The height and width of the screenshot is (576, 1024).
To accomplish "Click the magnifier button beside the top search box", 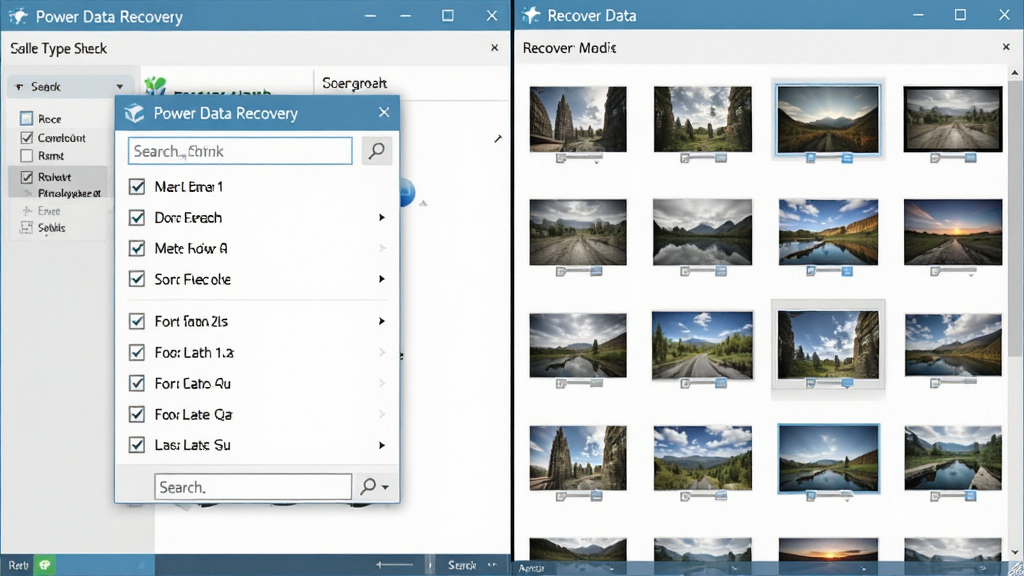I will click(377, 151).
